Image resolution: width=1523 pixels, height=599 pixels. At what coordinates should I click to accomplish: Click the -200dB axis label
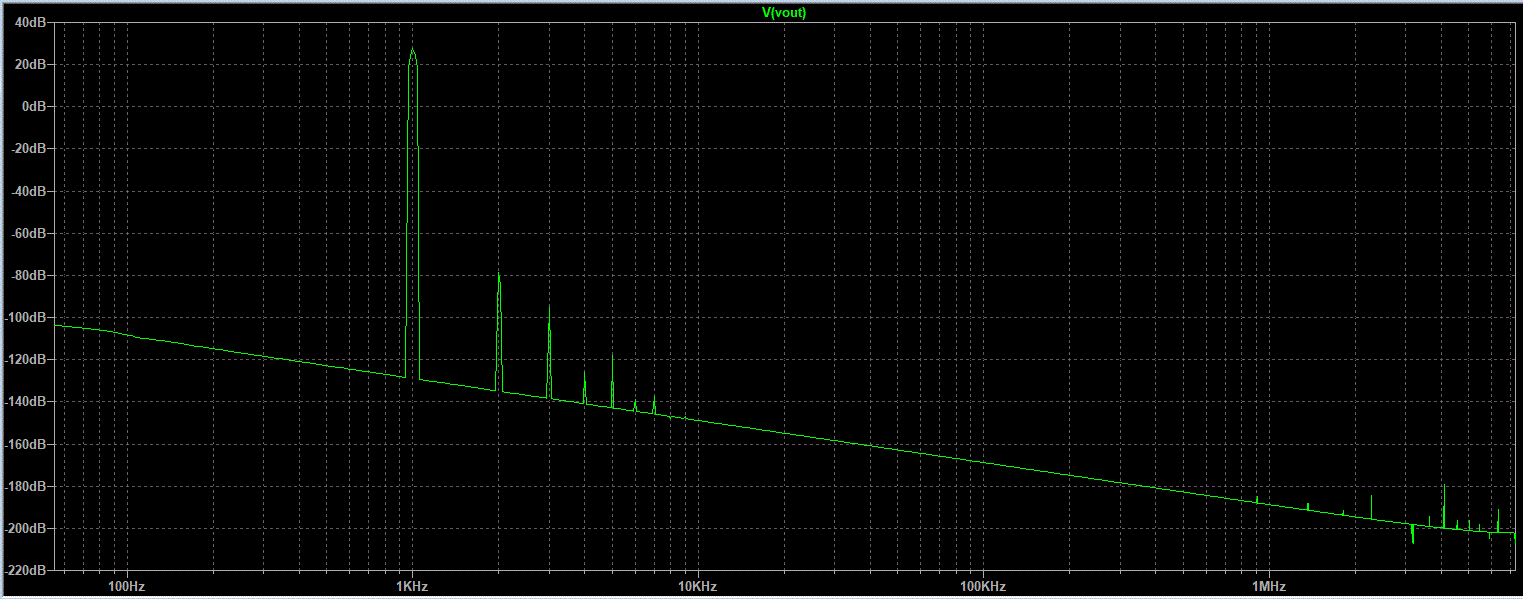pos(26,528)
